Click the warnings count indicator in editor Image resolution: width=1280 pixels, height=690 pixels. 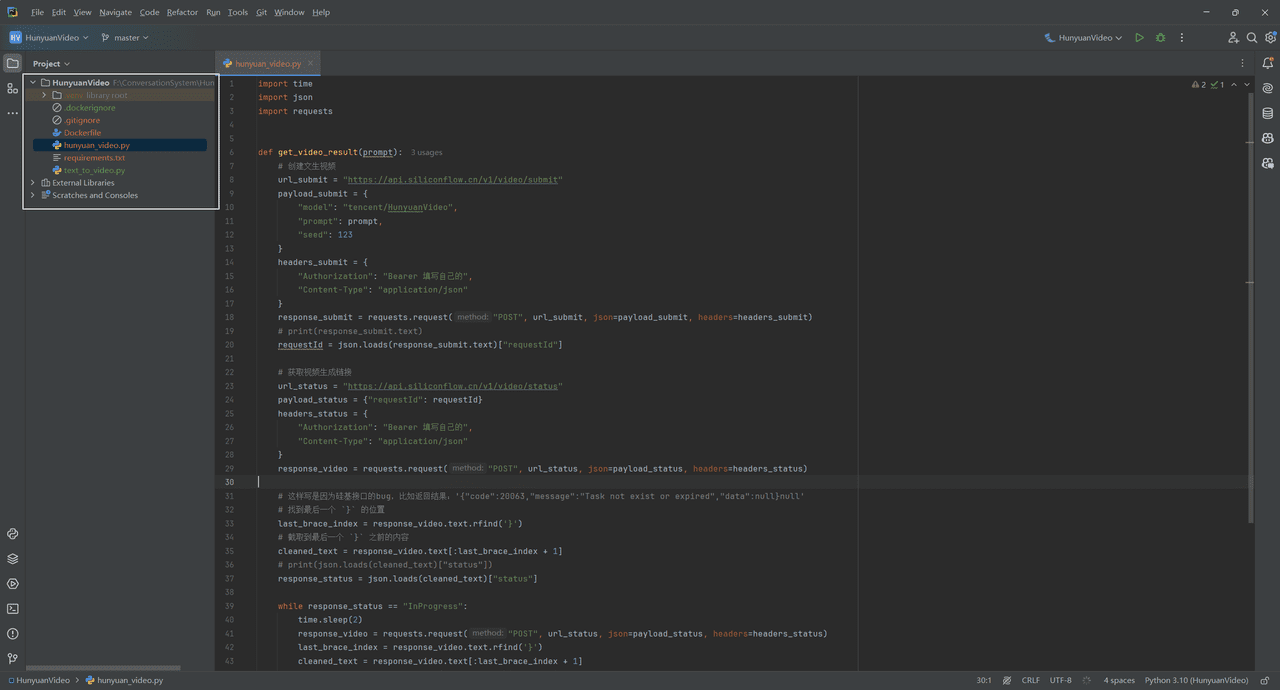1199,85
